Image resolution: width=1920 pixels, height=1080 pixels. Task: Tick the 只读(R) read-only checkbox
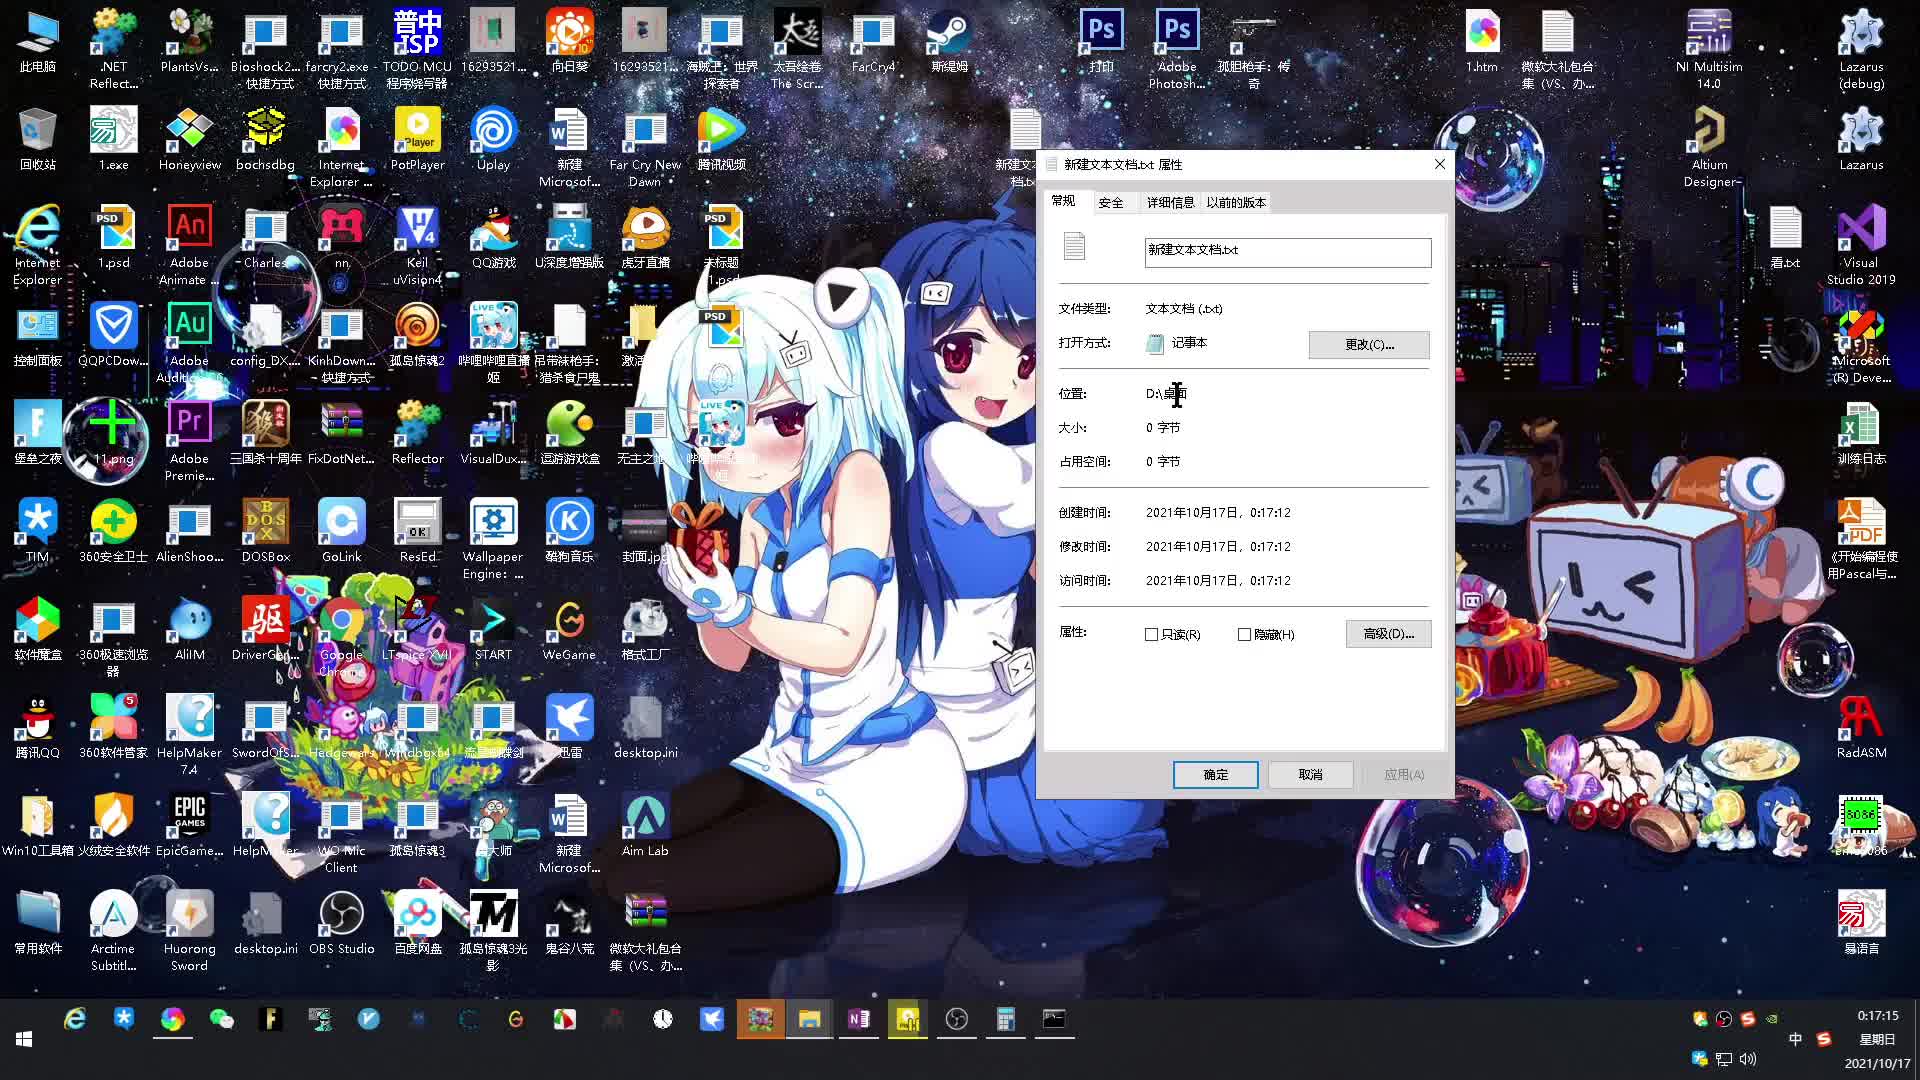[1151, 635]
